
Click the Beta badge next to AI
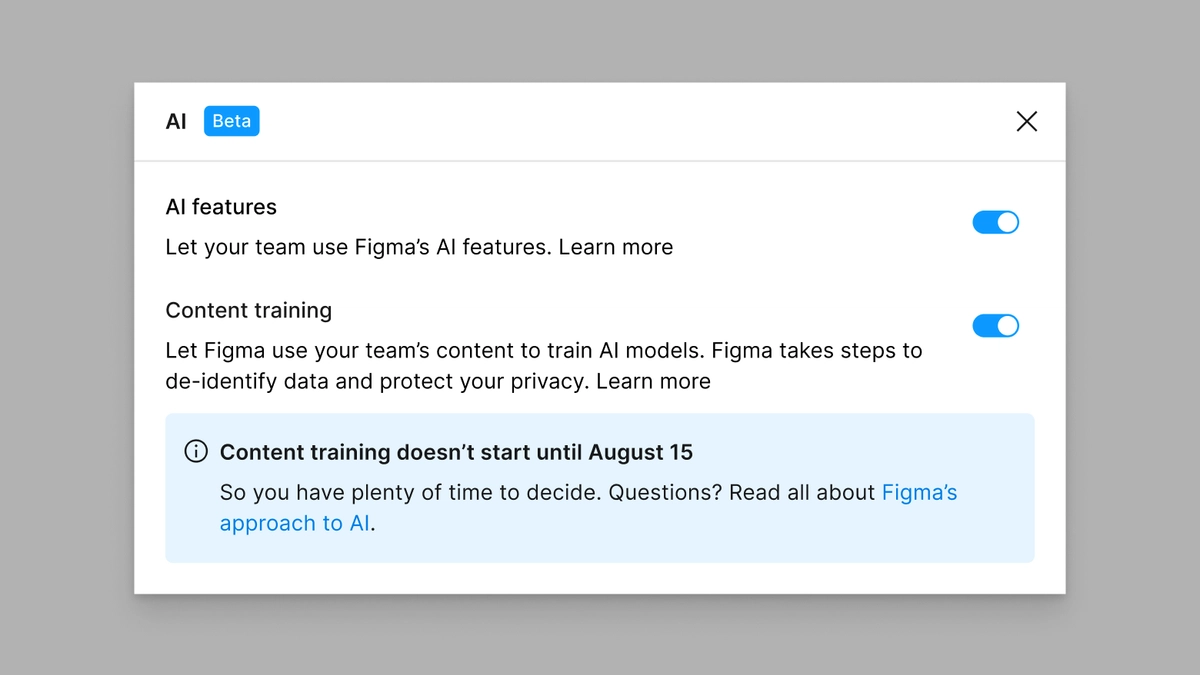231,120
